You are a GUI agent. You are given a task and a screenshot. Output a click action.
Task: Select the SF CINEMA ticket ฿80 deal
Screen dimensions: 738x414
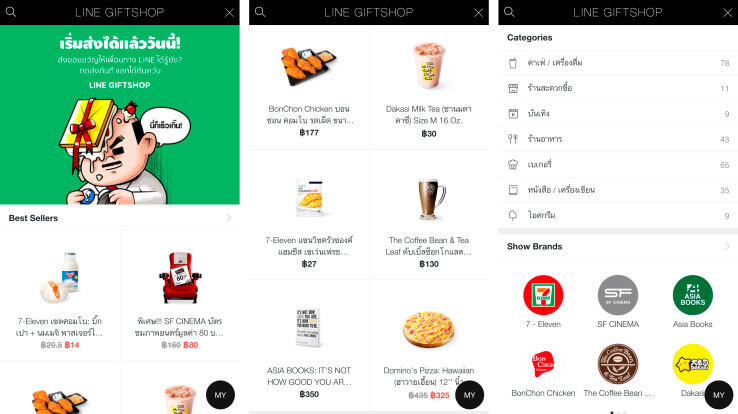click(180, 296)
